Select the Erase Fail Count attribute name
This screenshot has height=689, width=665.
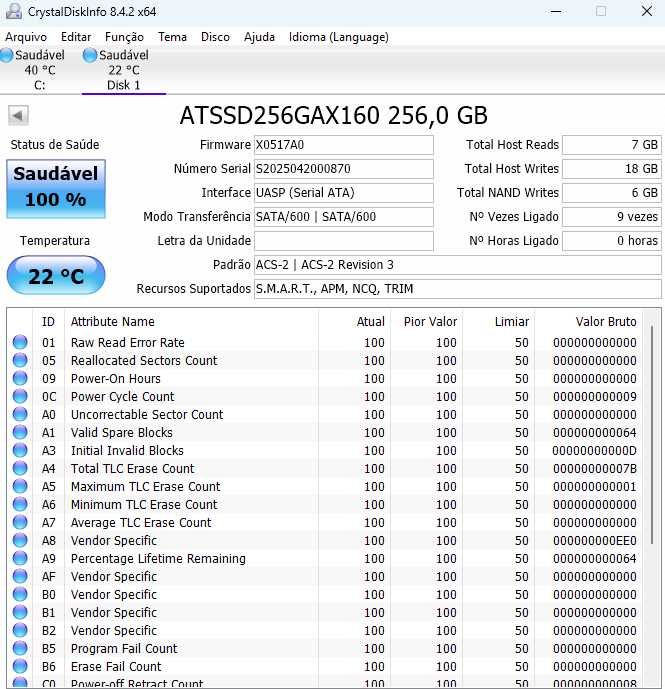[116, 667]
